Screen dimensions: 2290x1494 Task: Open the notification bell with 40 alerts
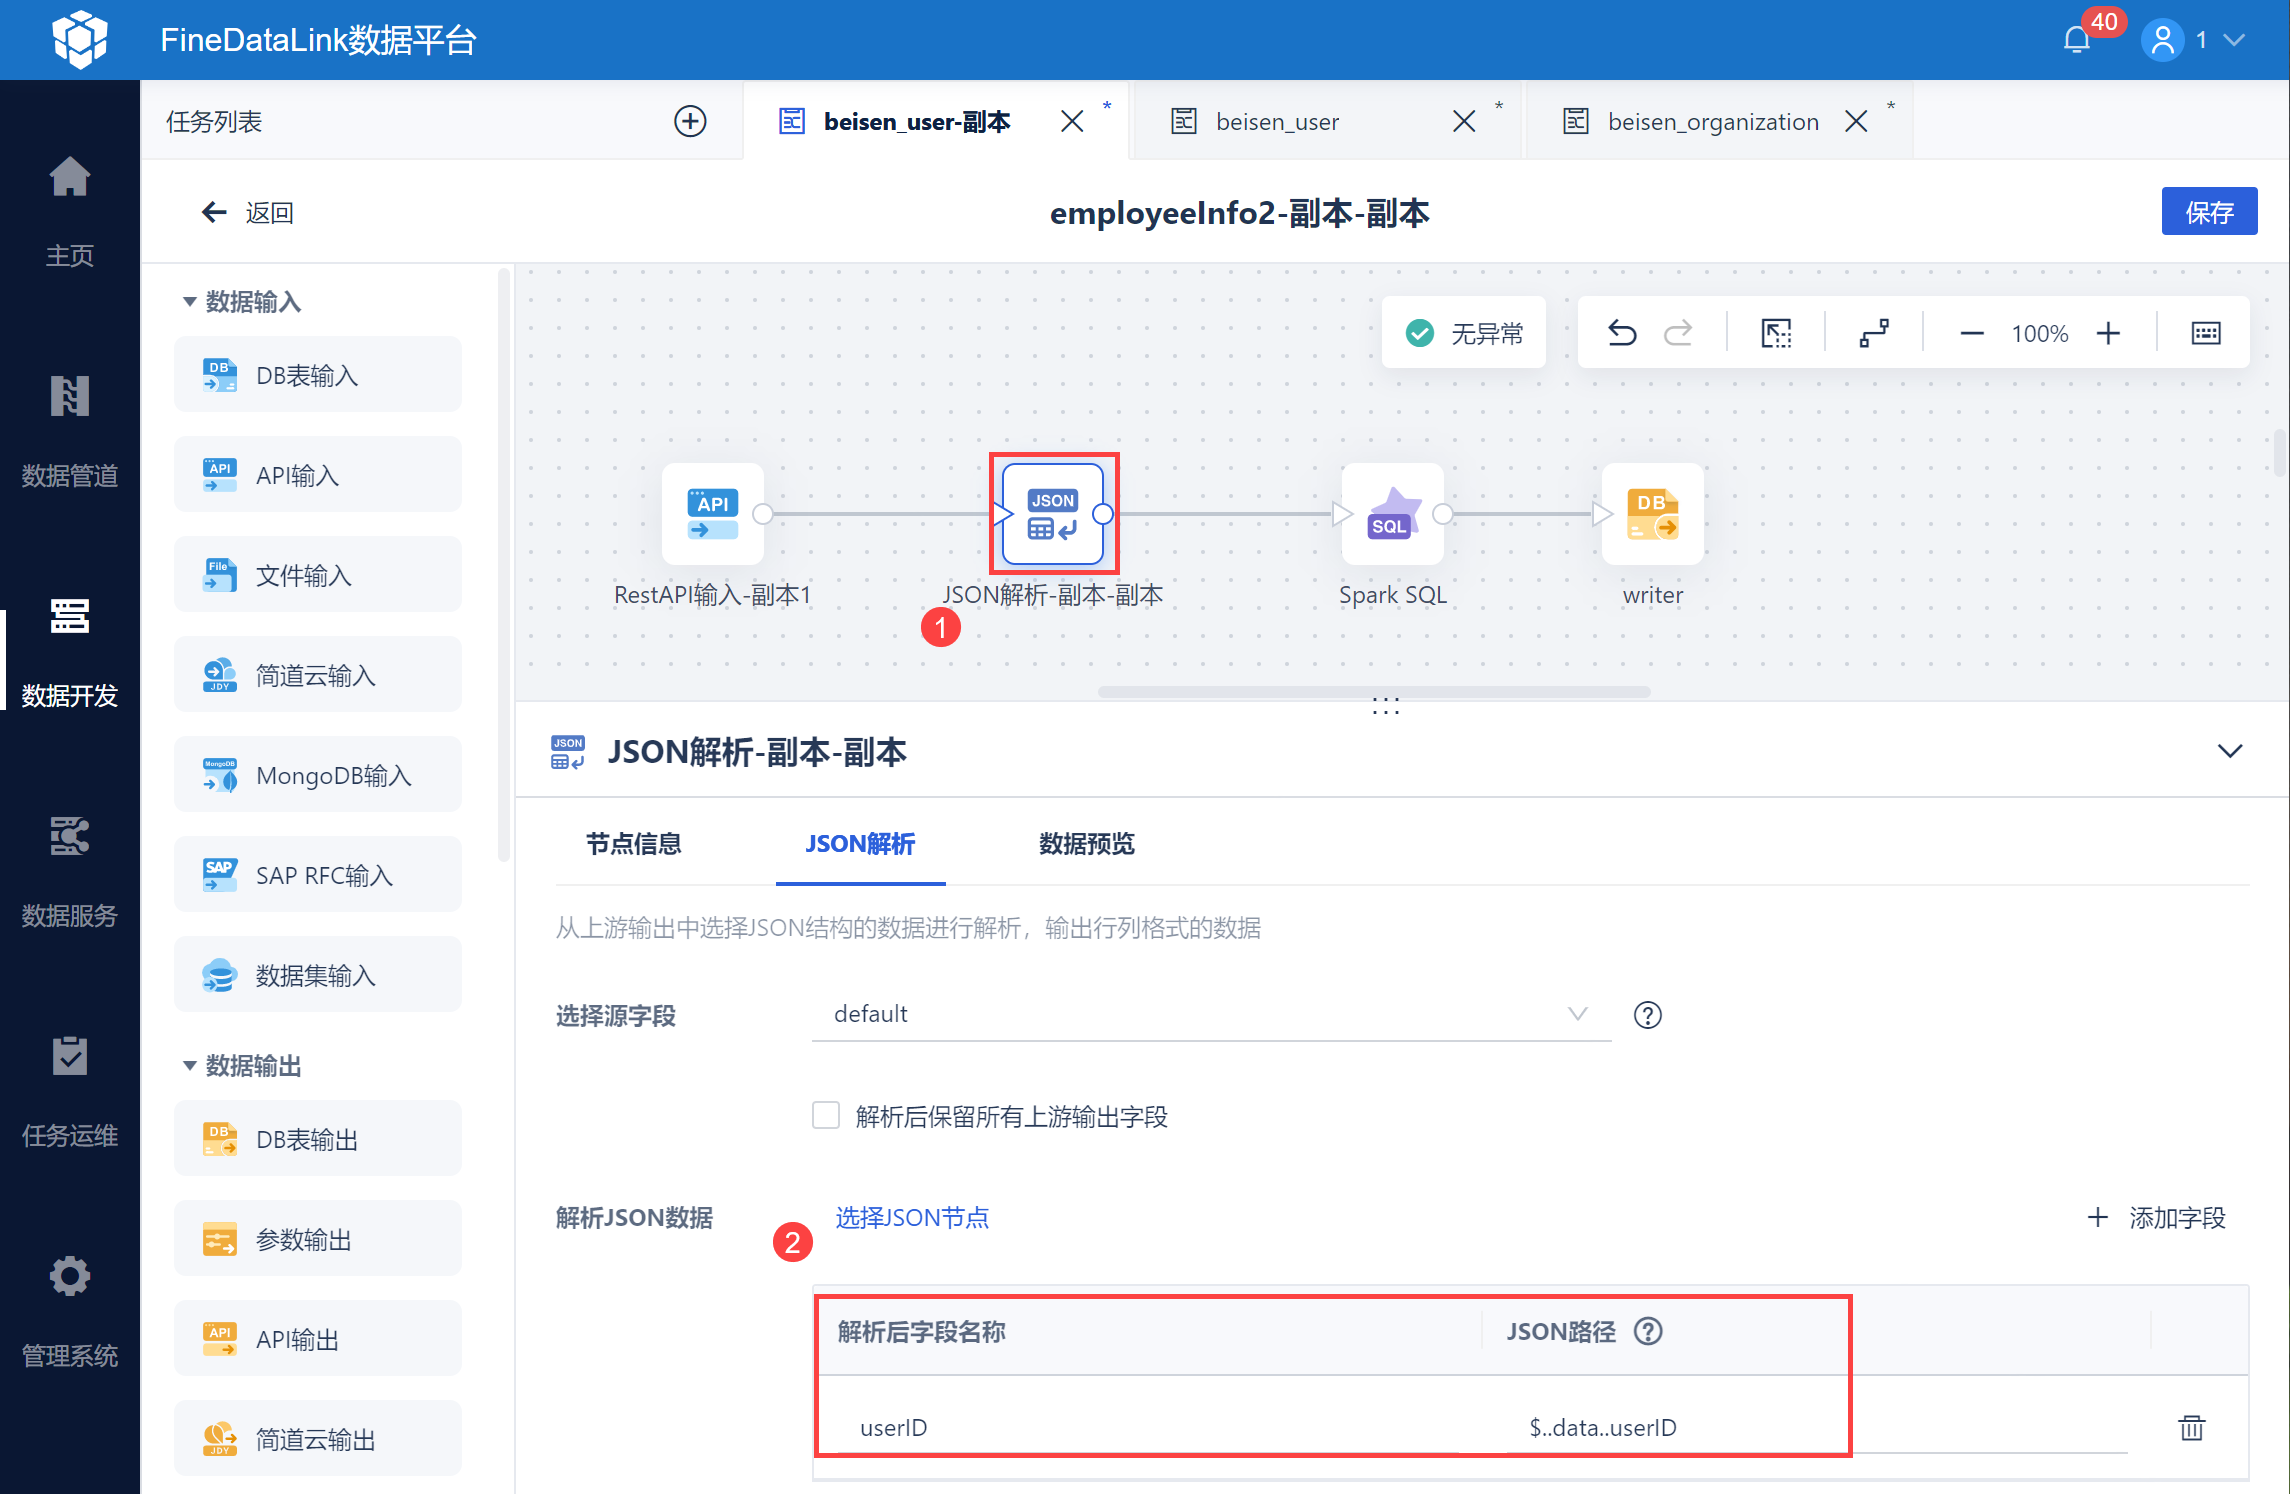[x=2078, y=40]
